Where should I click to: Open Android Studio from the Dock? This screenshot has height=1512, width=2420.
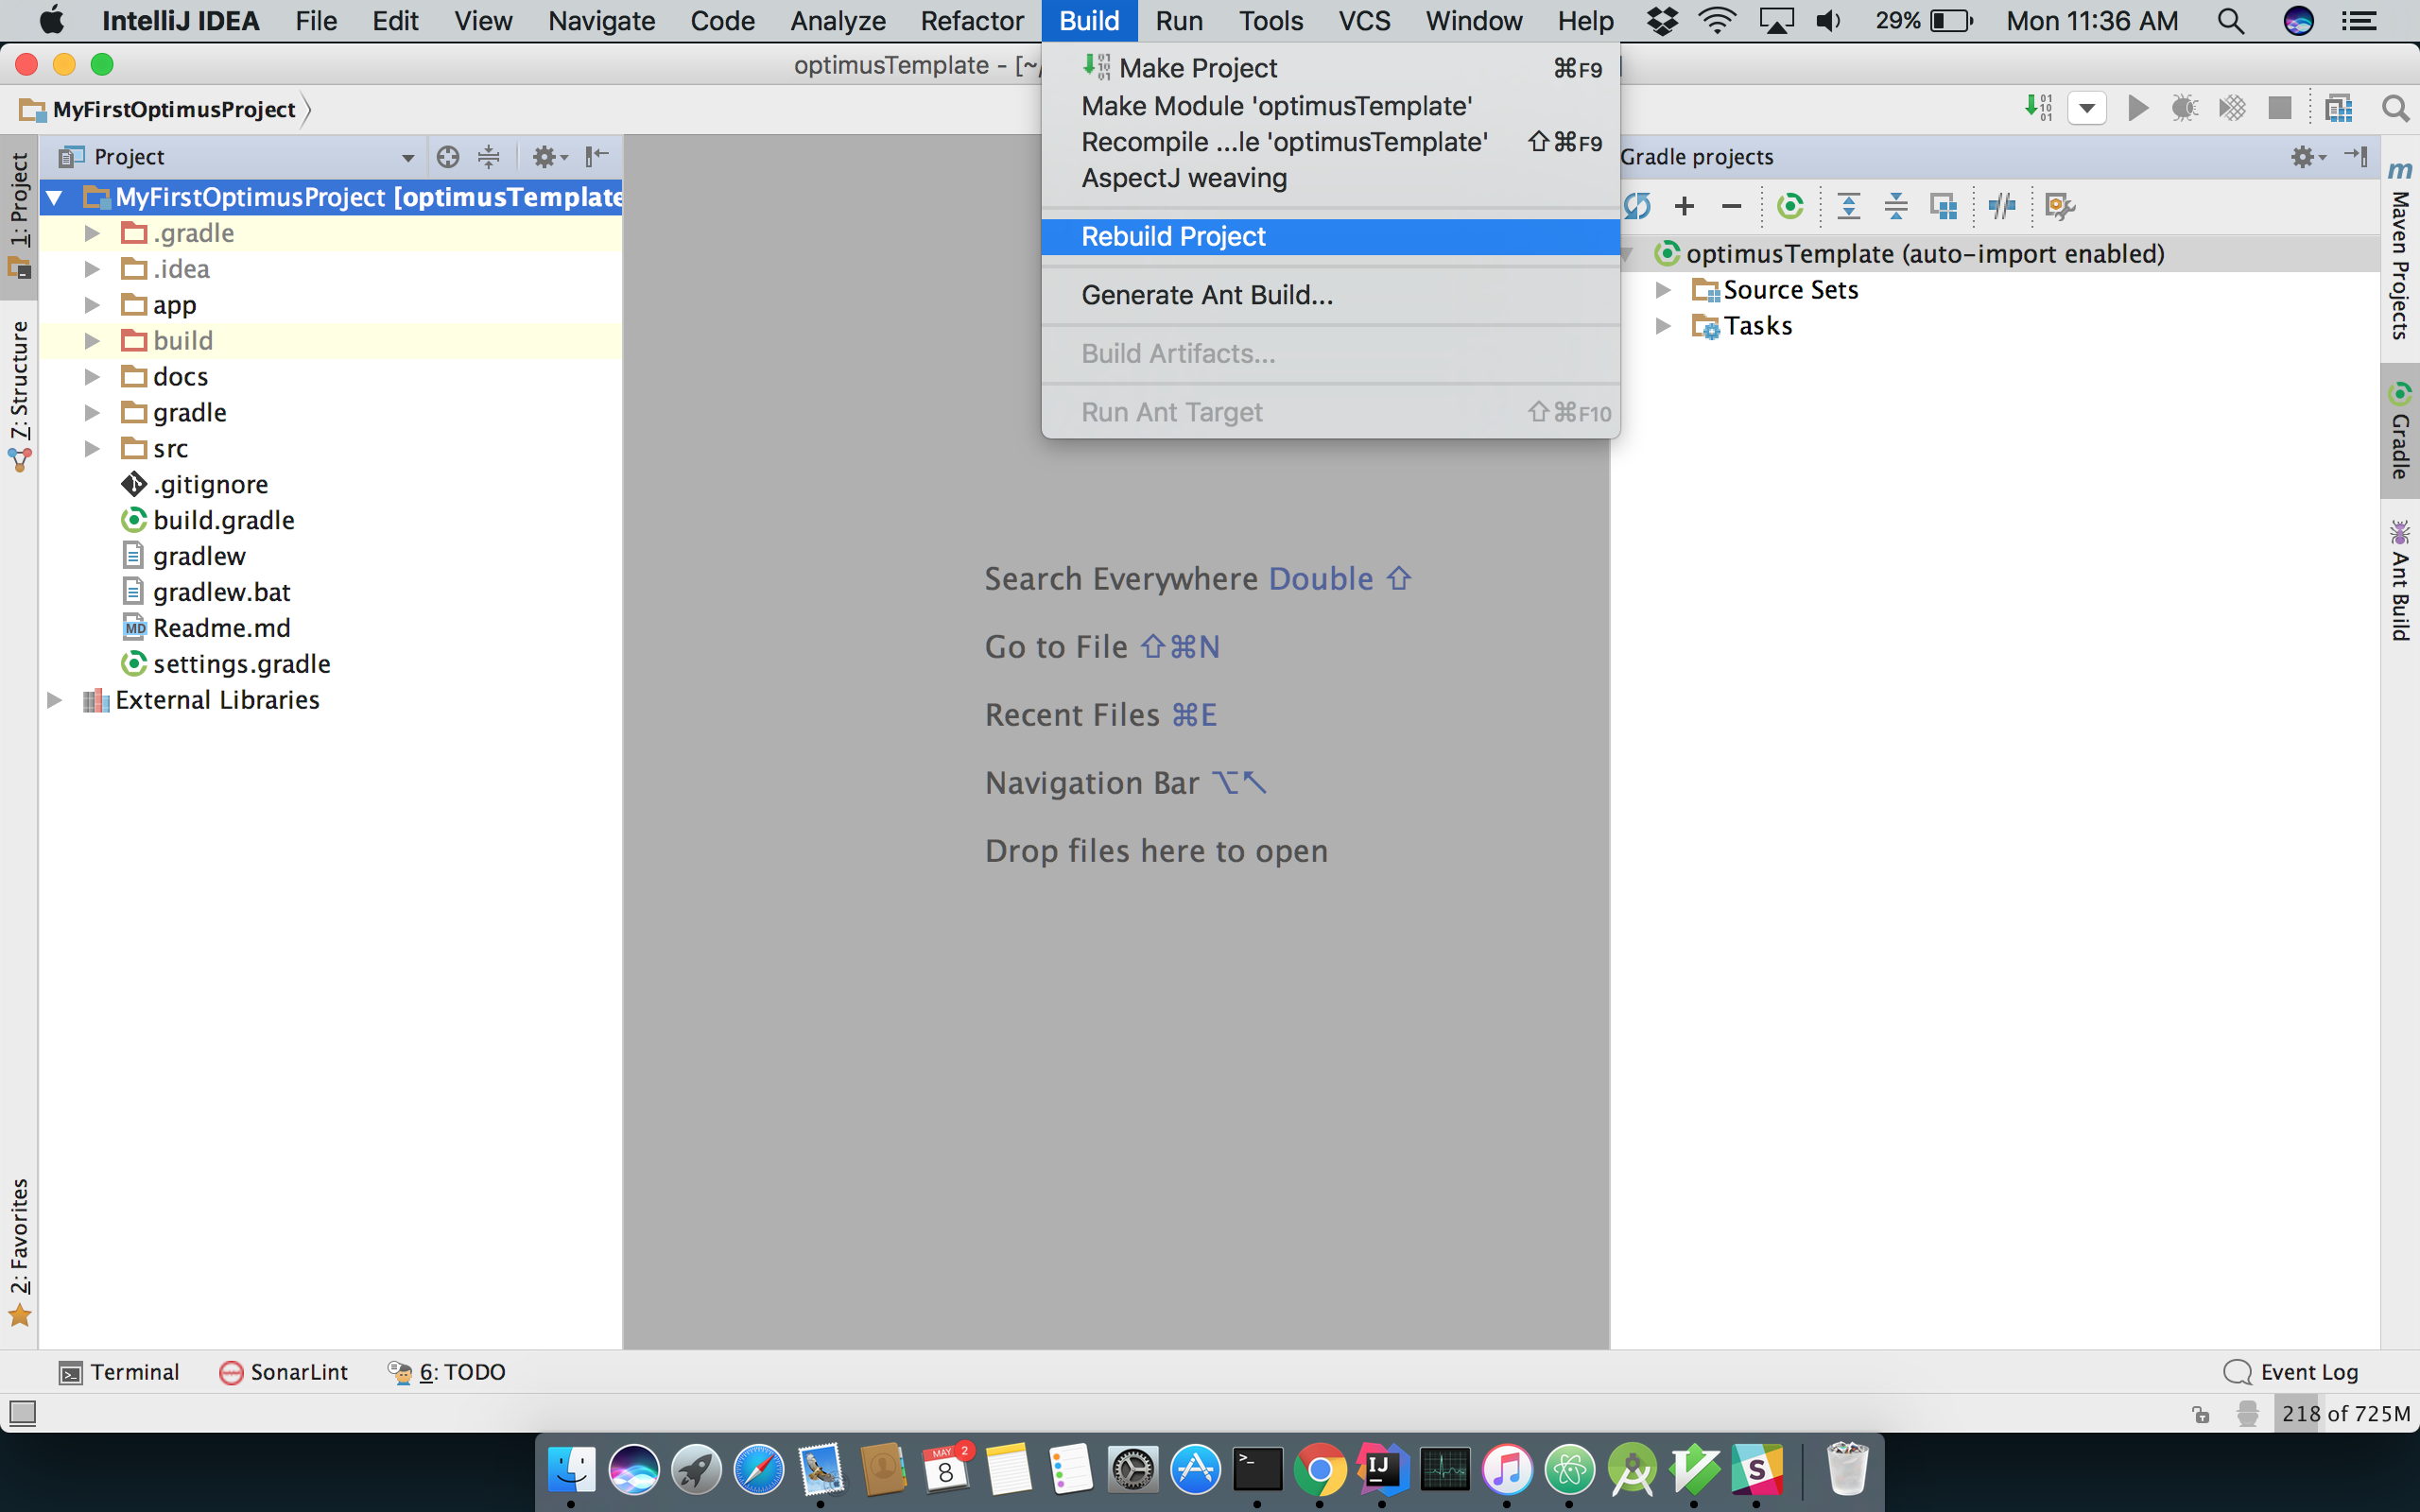coord(1631,1470)
